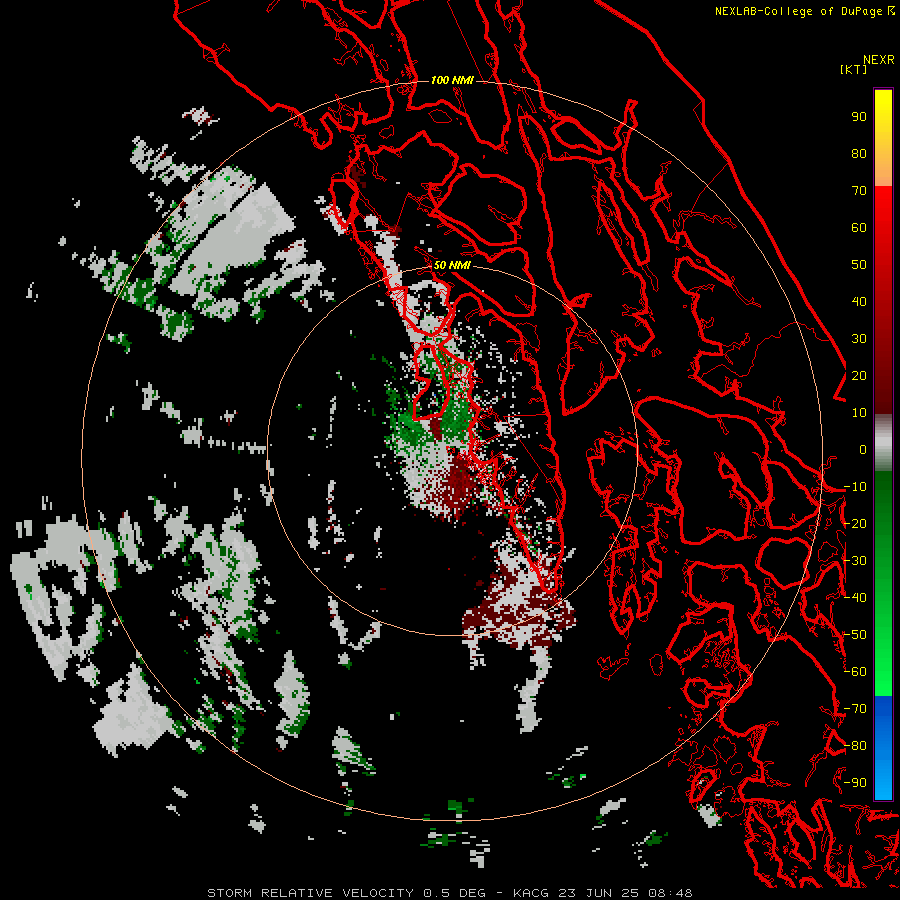Image resolution: width=900 pixels, height=900 pixels.
Task: Click the -30 value on velocity scale
Action: (855, 561)
